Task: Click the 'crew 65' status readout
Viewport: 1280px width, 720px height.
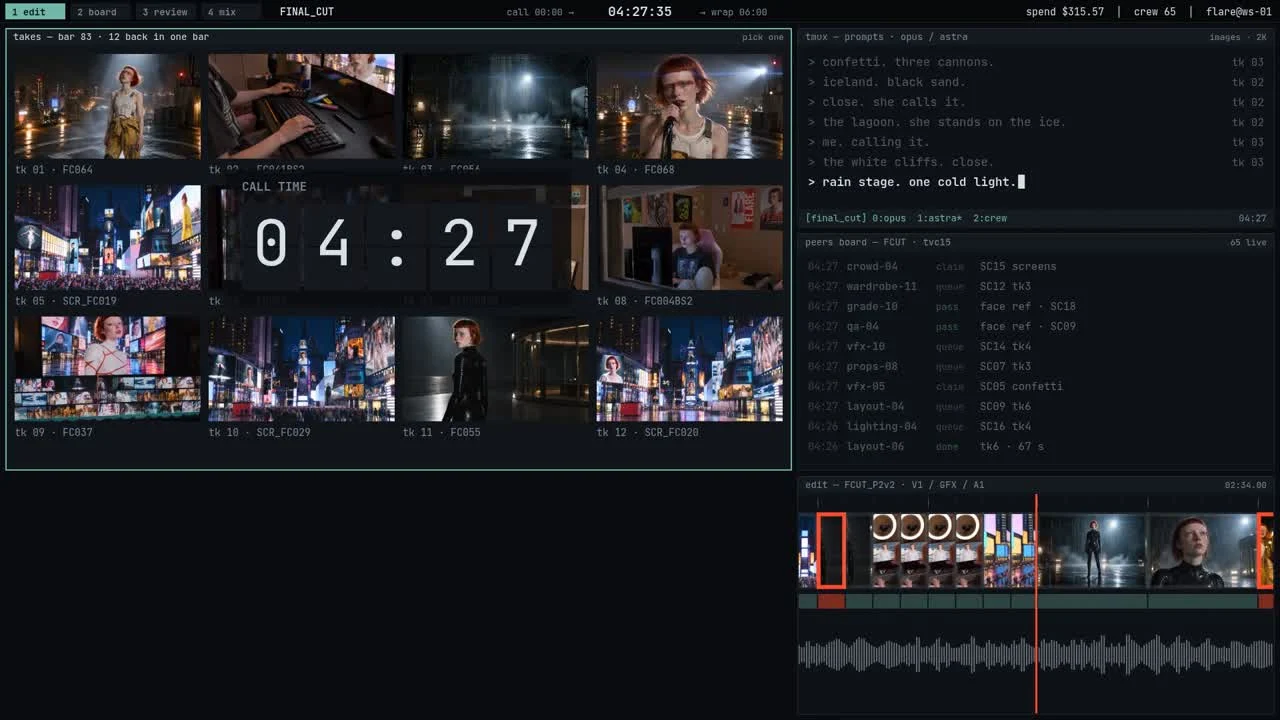Action: (1154, 12)
